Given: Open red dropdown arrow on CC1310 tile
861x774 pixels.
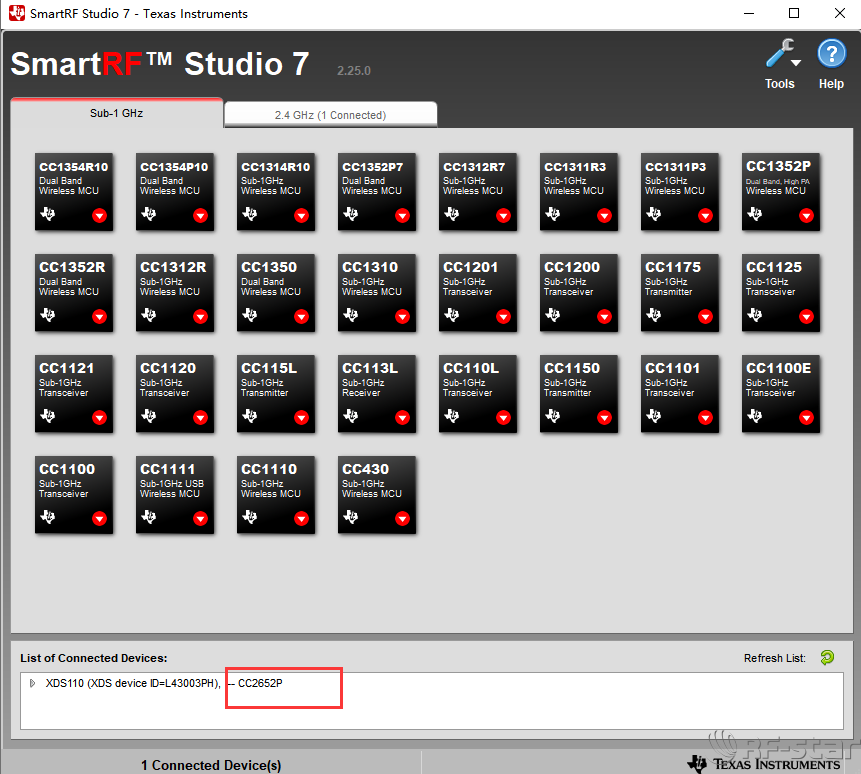Looking at the screenshot, I should (x=402, y=317).
